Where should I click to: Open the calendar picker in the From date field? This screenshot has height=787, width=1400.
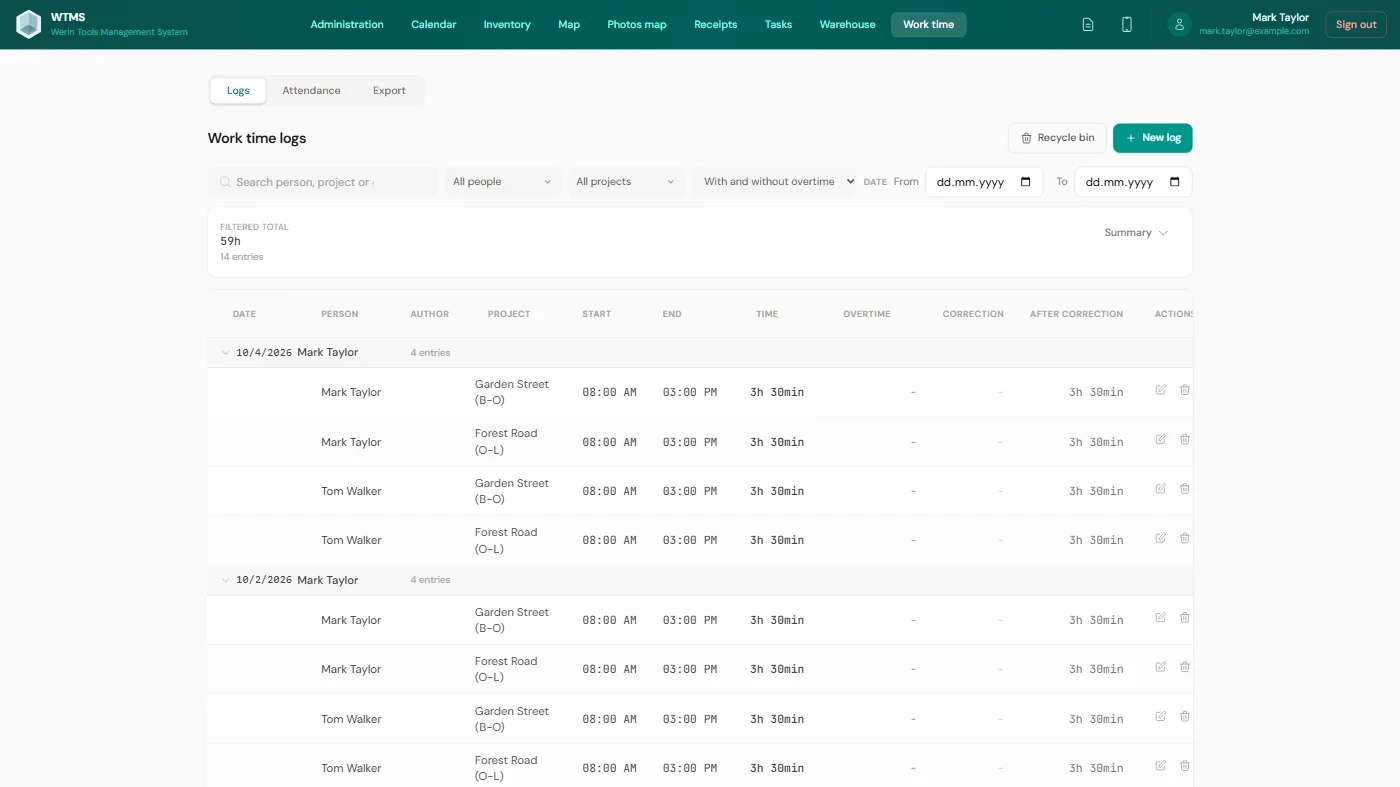1025,182
